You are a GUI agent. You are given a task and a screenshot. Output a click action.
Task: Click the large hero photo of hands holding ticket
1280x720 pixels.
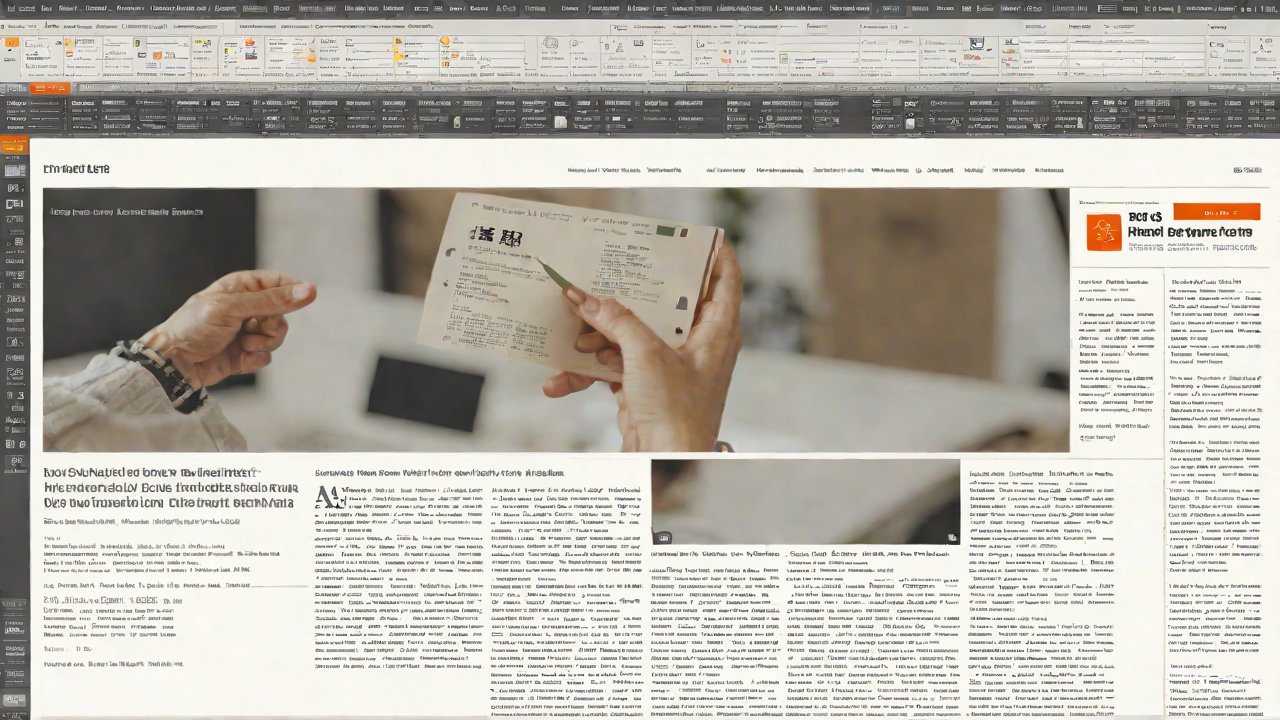(x=555, y=320)
